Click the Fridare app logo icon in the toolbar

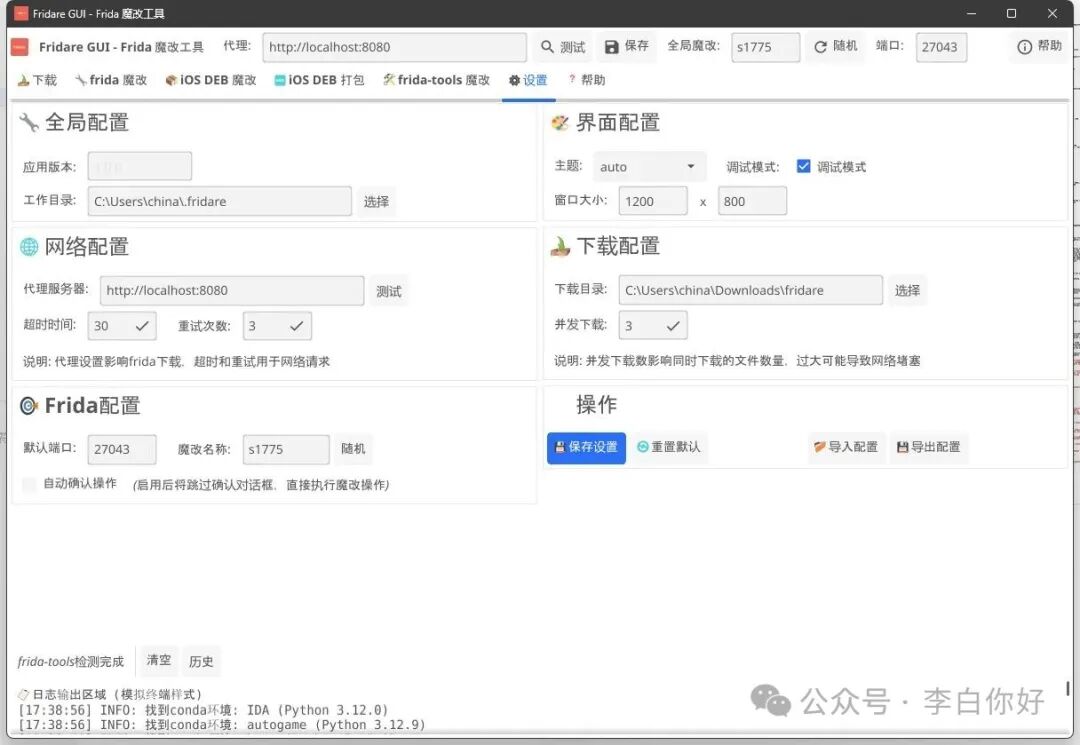point(20,47)
